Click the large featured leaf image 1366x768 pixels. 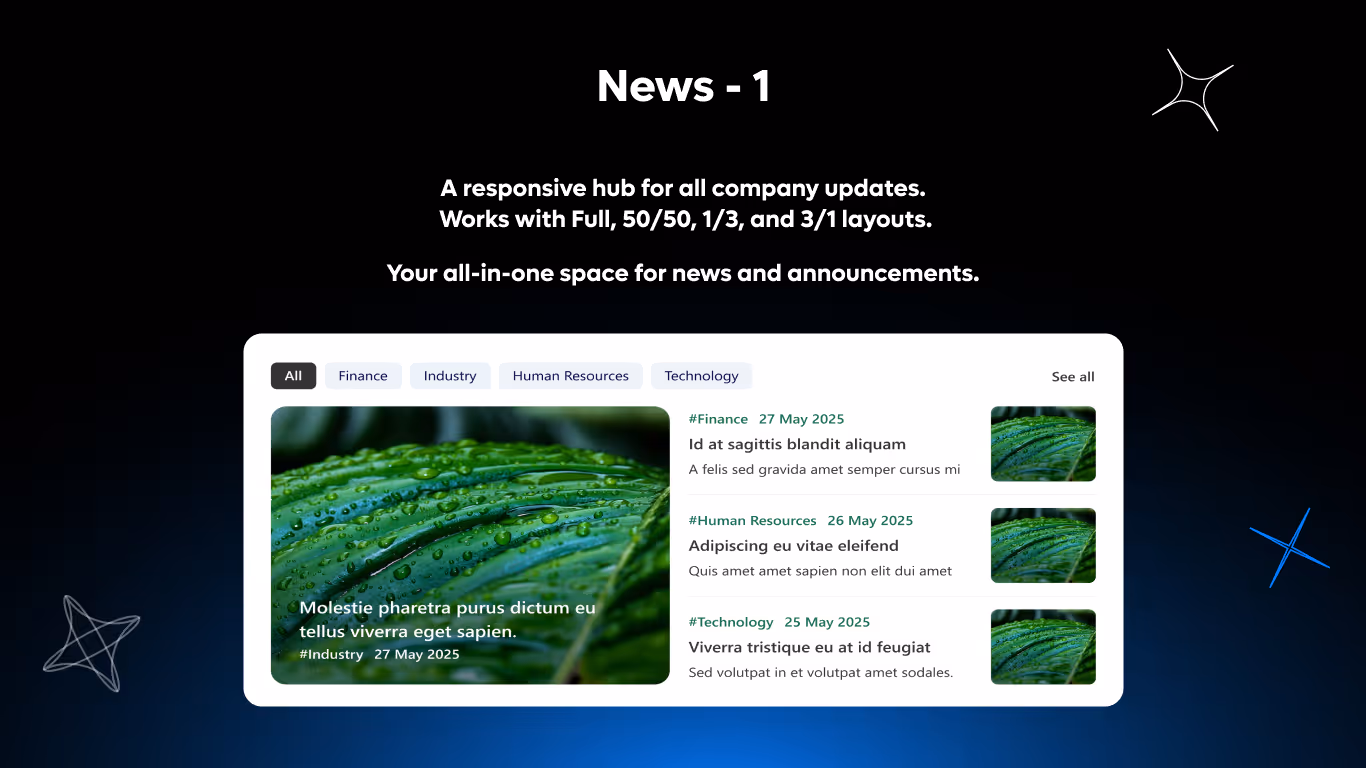470,500
